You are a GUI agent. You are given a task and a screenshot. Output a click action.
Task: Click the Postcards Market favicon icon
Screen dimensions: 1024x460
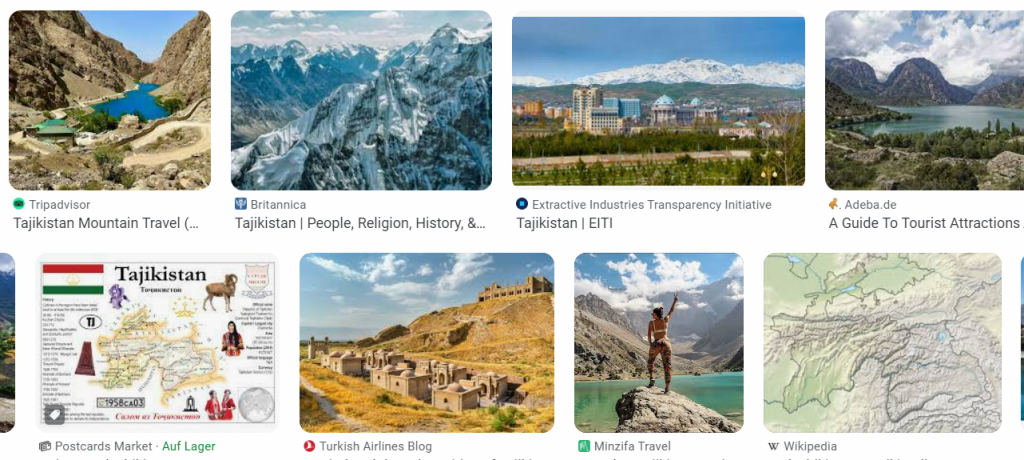pos(44,447)
